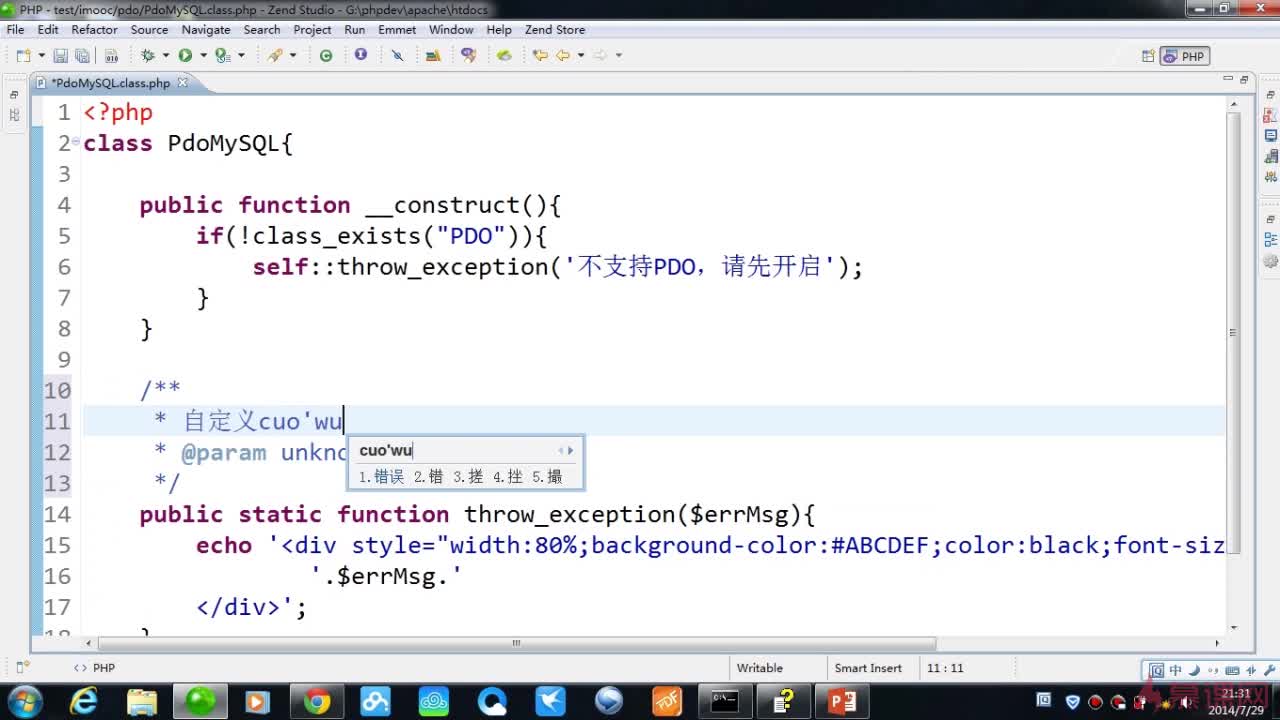Click the green Run icon

185,56
